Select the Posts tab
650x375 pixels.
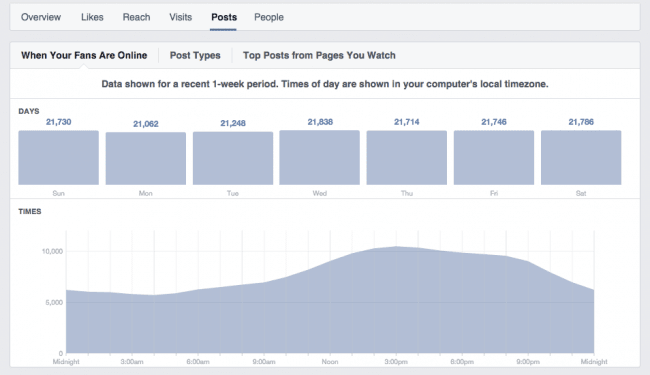click(224, 17)
